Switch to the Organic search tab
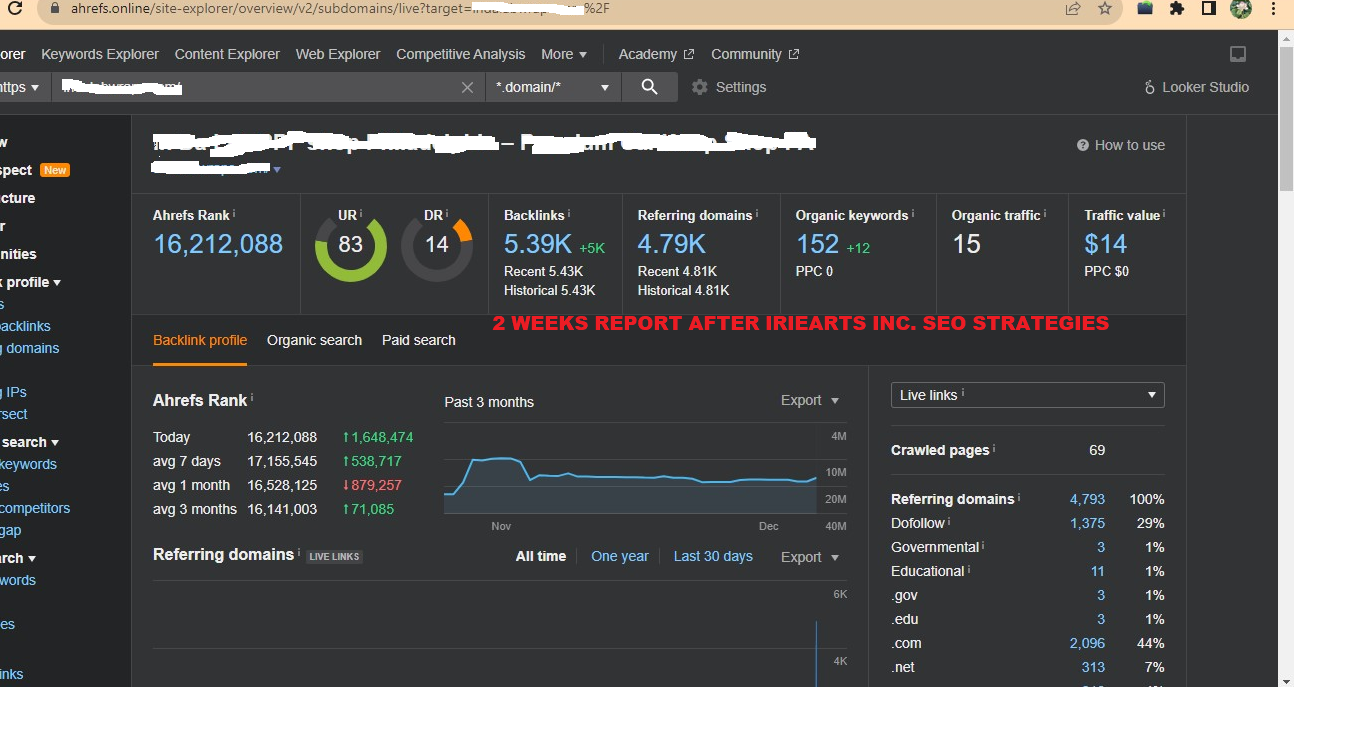Screen dimensions: 1360x734 point(314,340)
